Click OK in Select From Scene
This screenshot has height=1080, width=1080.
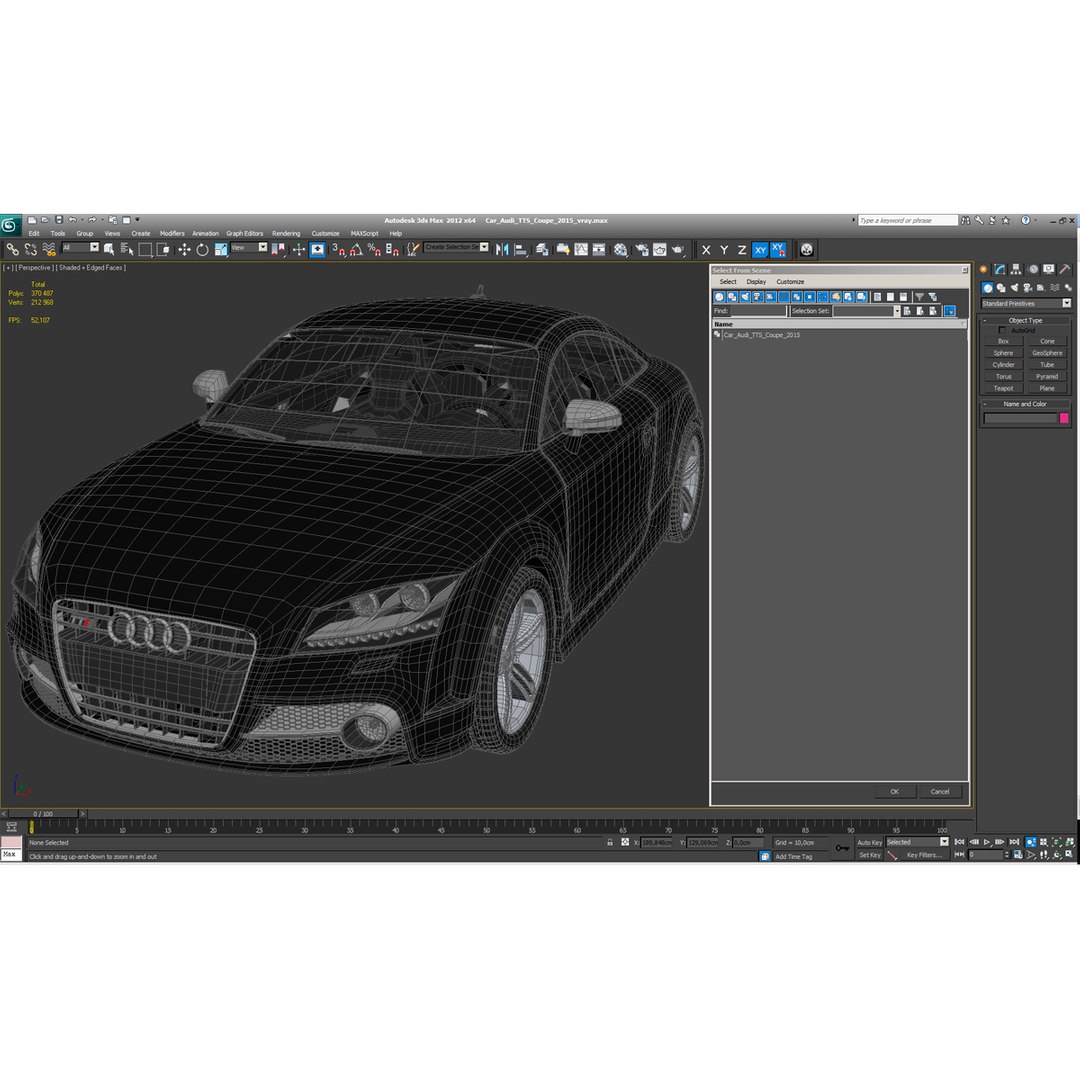pyautogui.click(x=894, y=791)
